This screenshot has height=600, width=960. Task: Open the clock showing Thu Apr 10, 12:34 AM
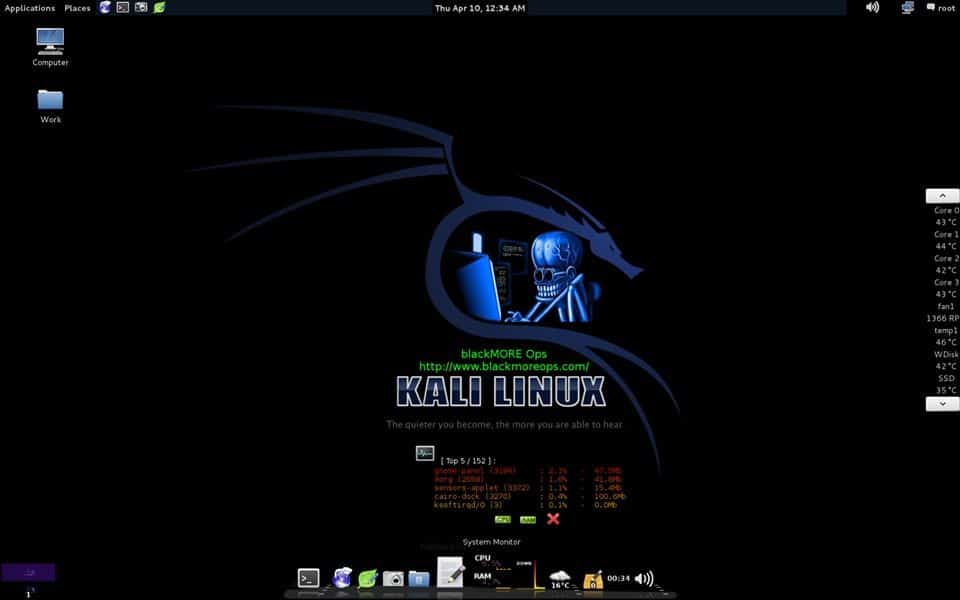(480, 8)
